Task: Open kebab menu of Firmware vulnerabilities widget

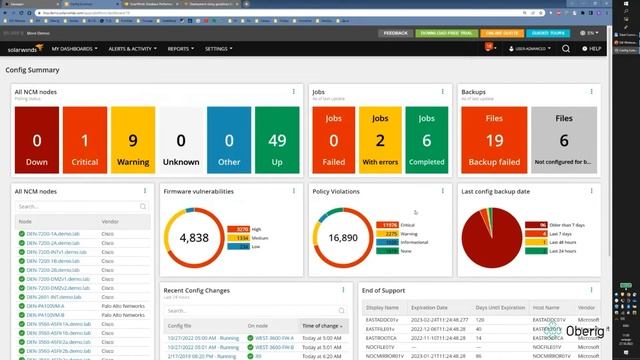Action: point(293,191)
